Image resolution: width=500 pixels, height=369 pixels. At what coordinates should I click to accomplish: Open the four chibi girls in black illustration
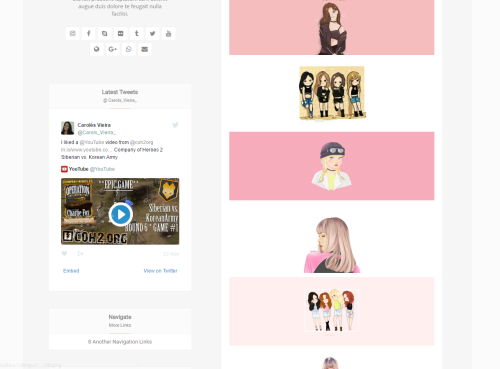click(332, 93)
